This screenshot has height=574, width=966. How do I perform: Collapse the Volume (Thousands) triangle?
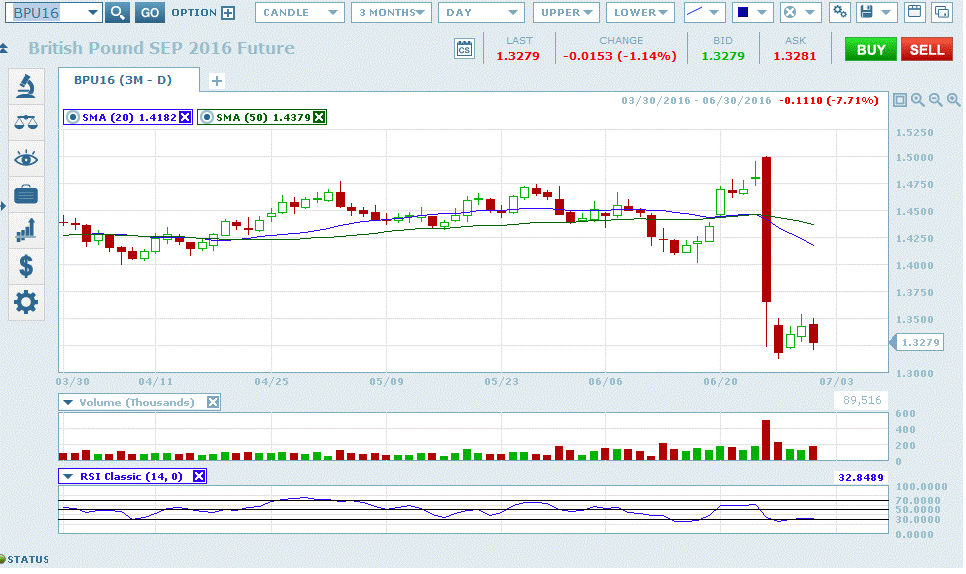click(x=68, y=402)
